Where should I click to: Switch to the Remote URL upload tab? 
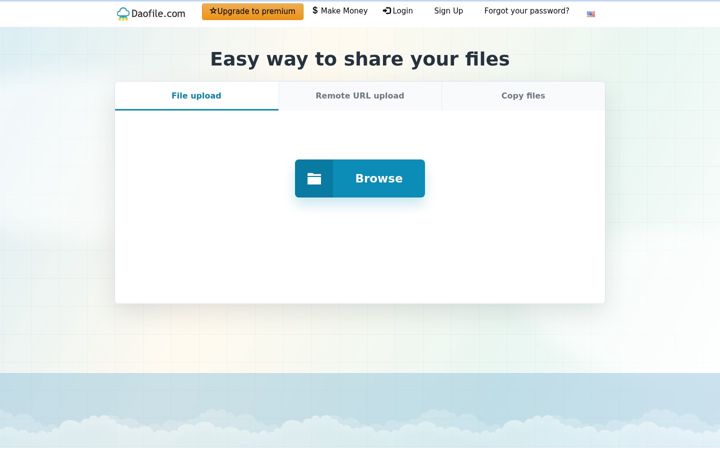(x=360, y=96)
